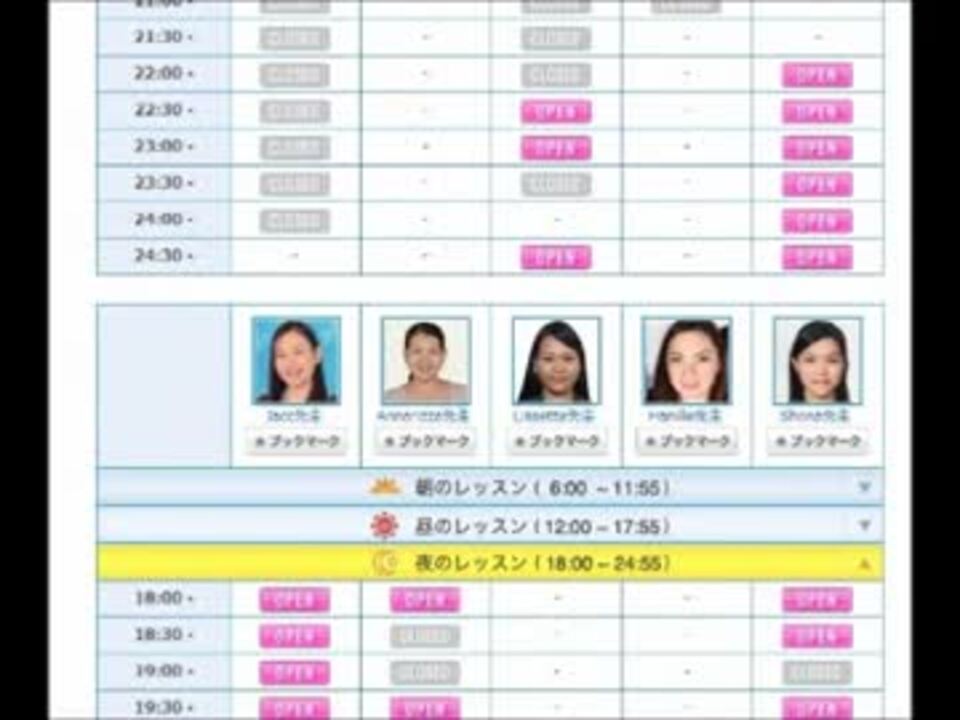The height and width of the screenshot is (720, 960).
Task: Select the yellow 夜のレッスン (18:00–24:55) header bar
Action: 490,563
